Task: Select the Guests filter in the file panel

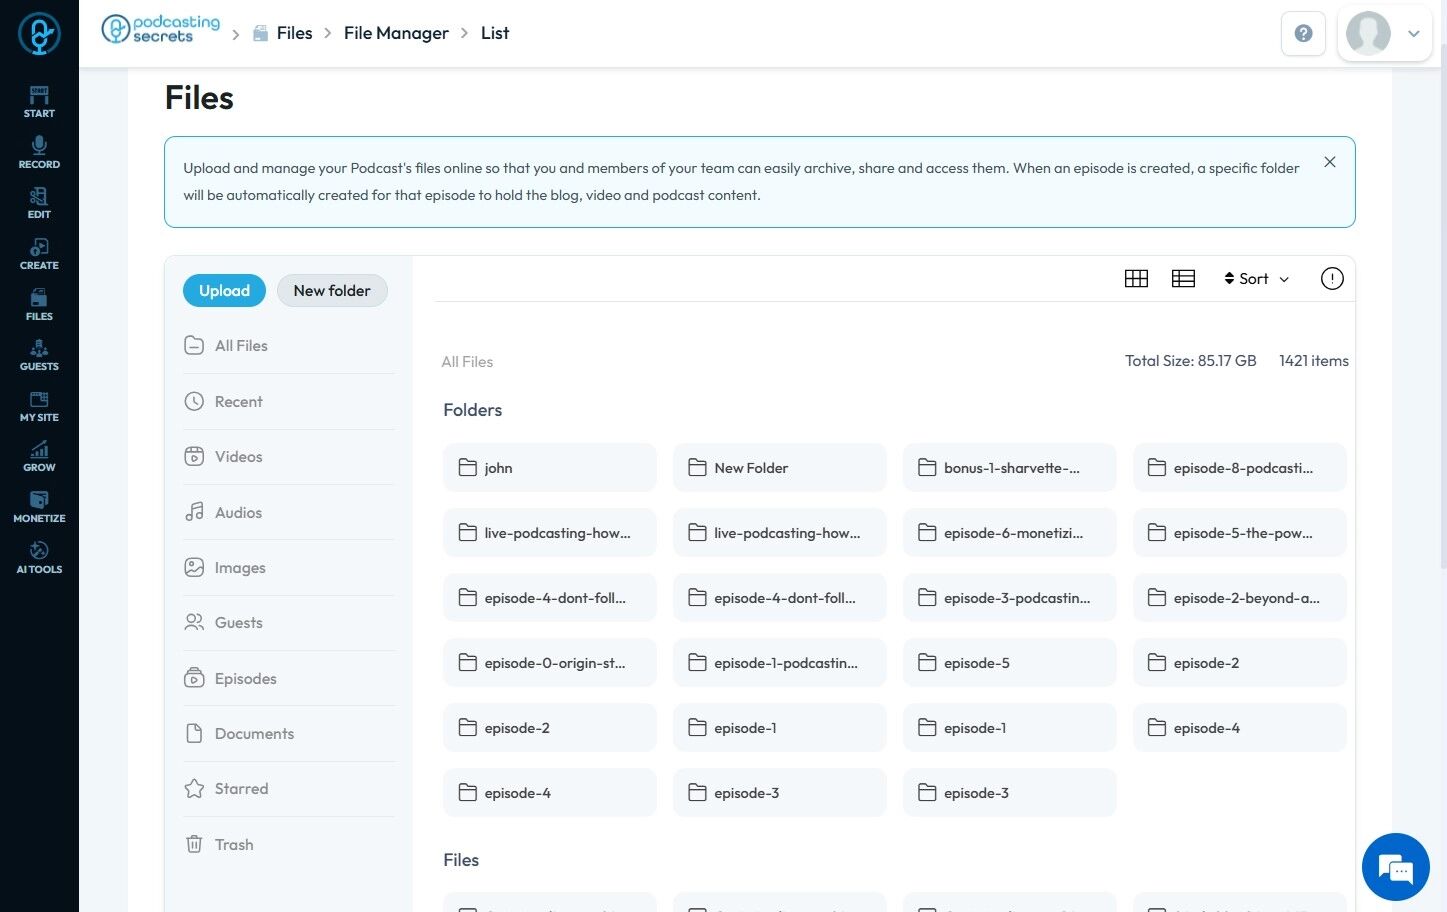Action: (289, 623)
